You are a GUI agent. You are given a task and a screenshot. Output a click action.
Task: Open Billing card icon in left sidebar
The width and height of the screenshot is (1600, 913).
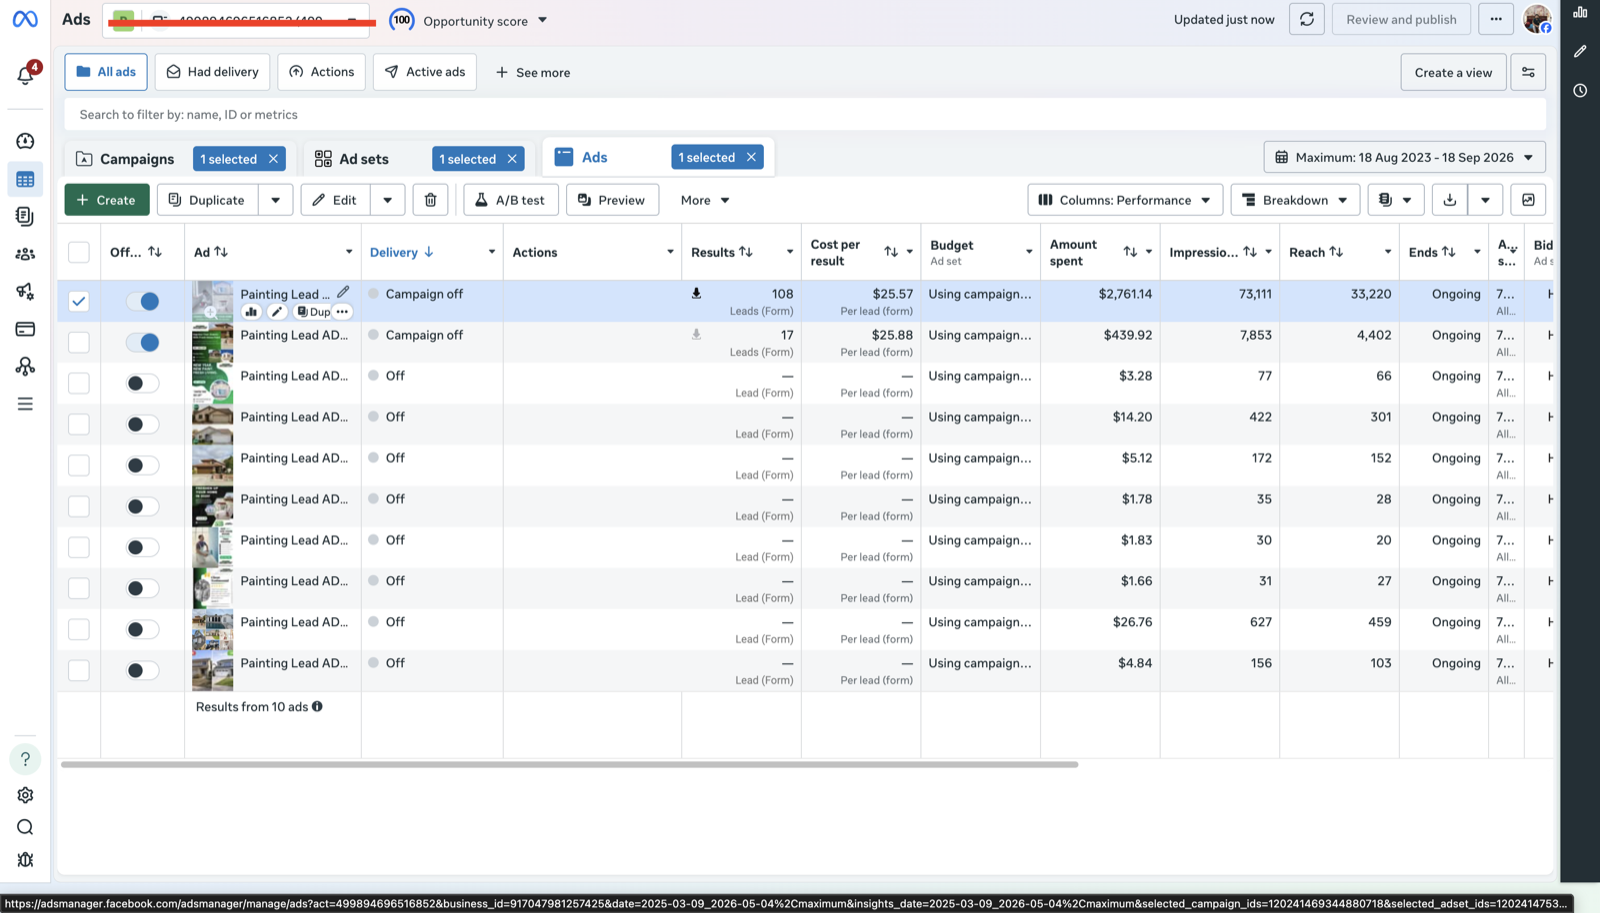[x=25, y=329]
